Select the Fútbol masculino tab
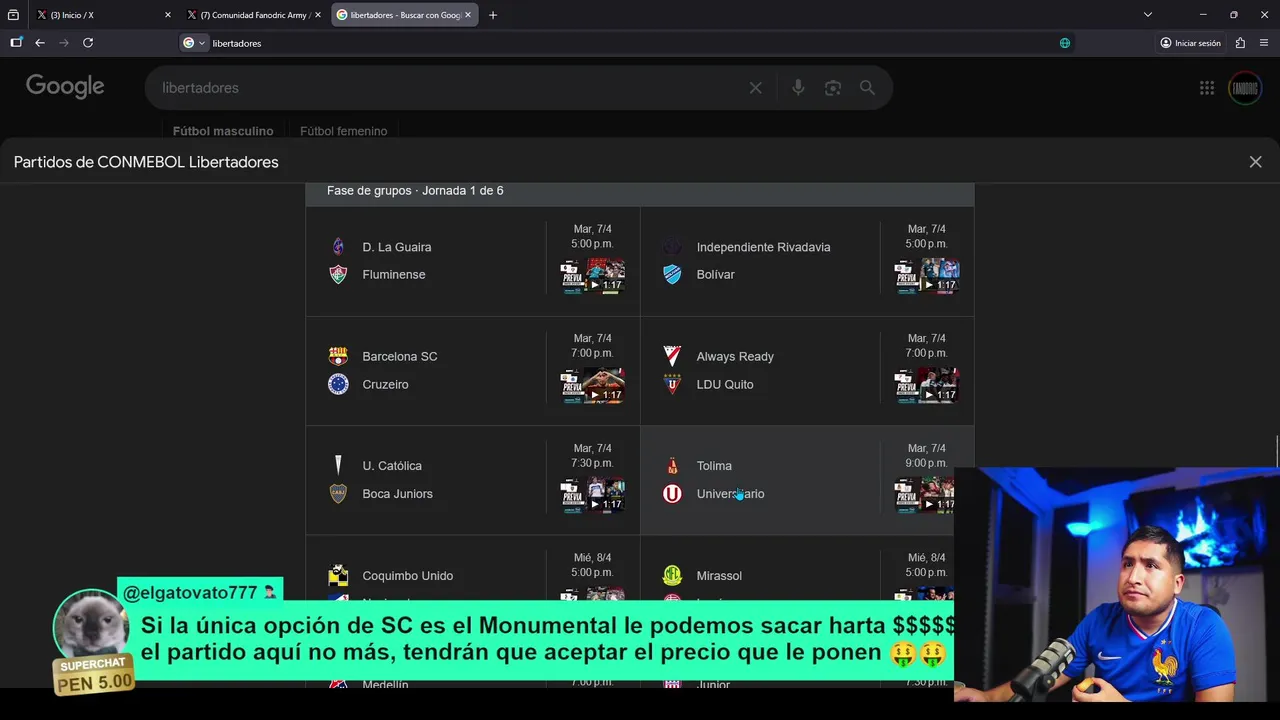Screen dimensions: 1280x720 pyautogui.click(x=223, y=131)
